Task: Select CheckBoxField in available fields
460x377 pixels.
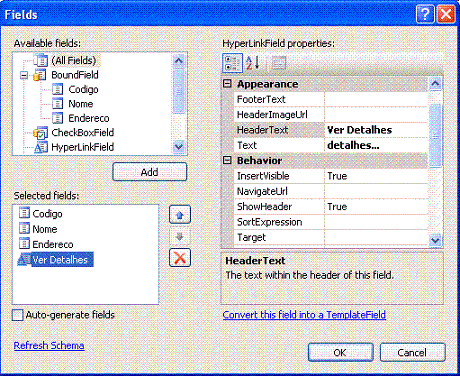Action: (x=83, y=133)
